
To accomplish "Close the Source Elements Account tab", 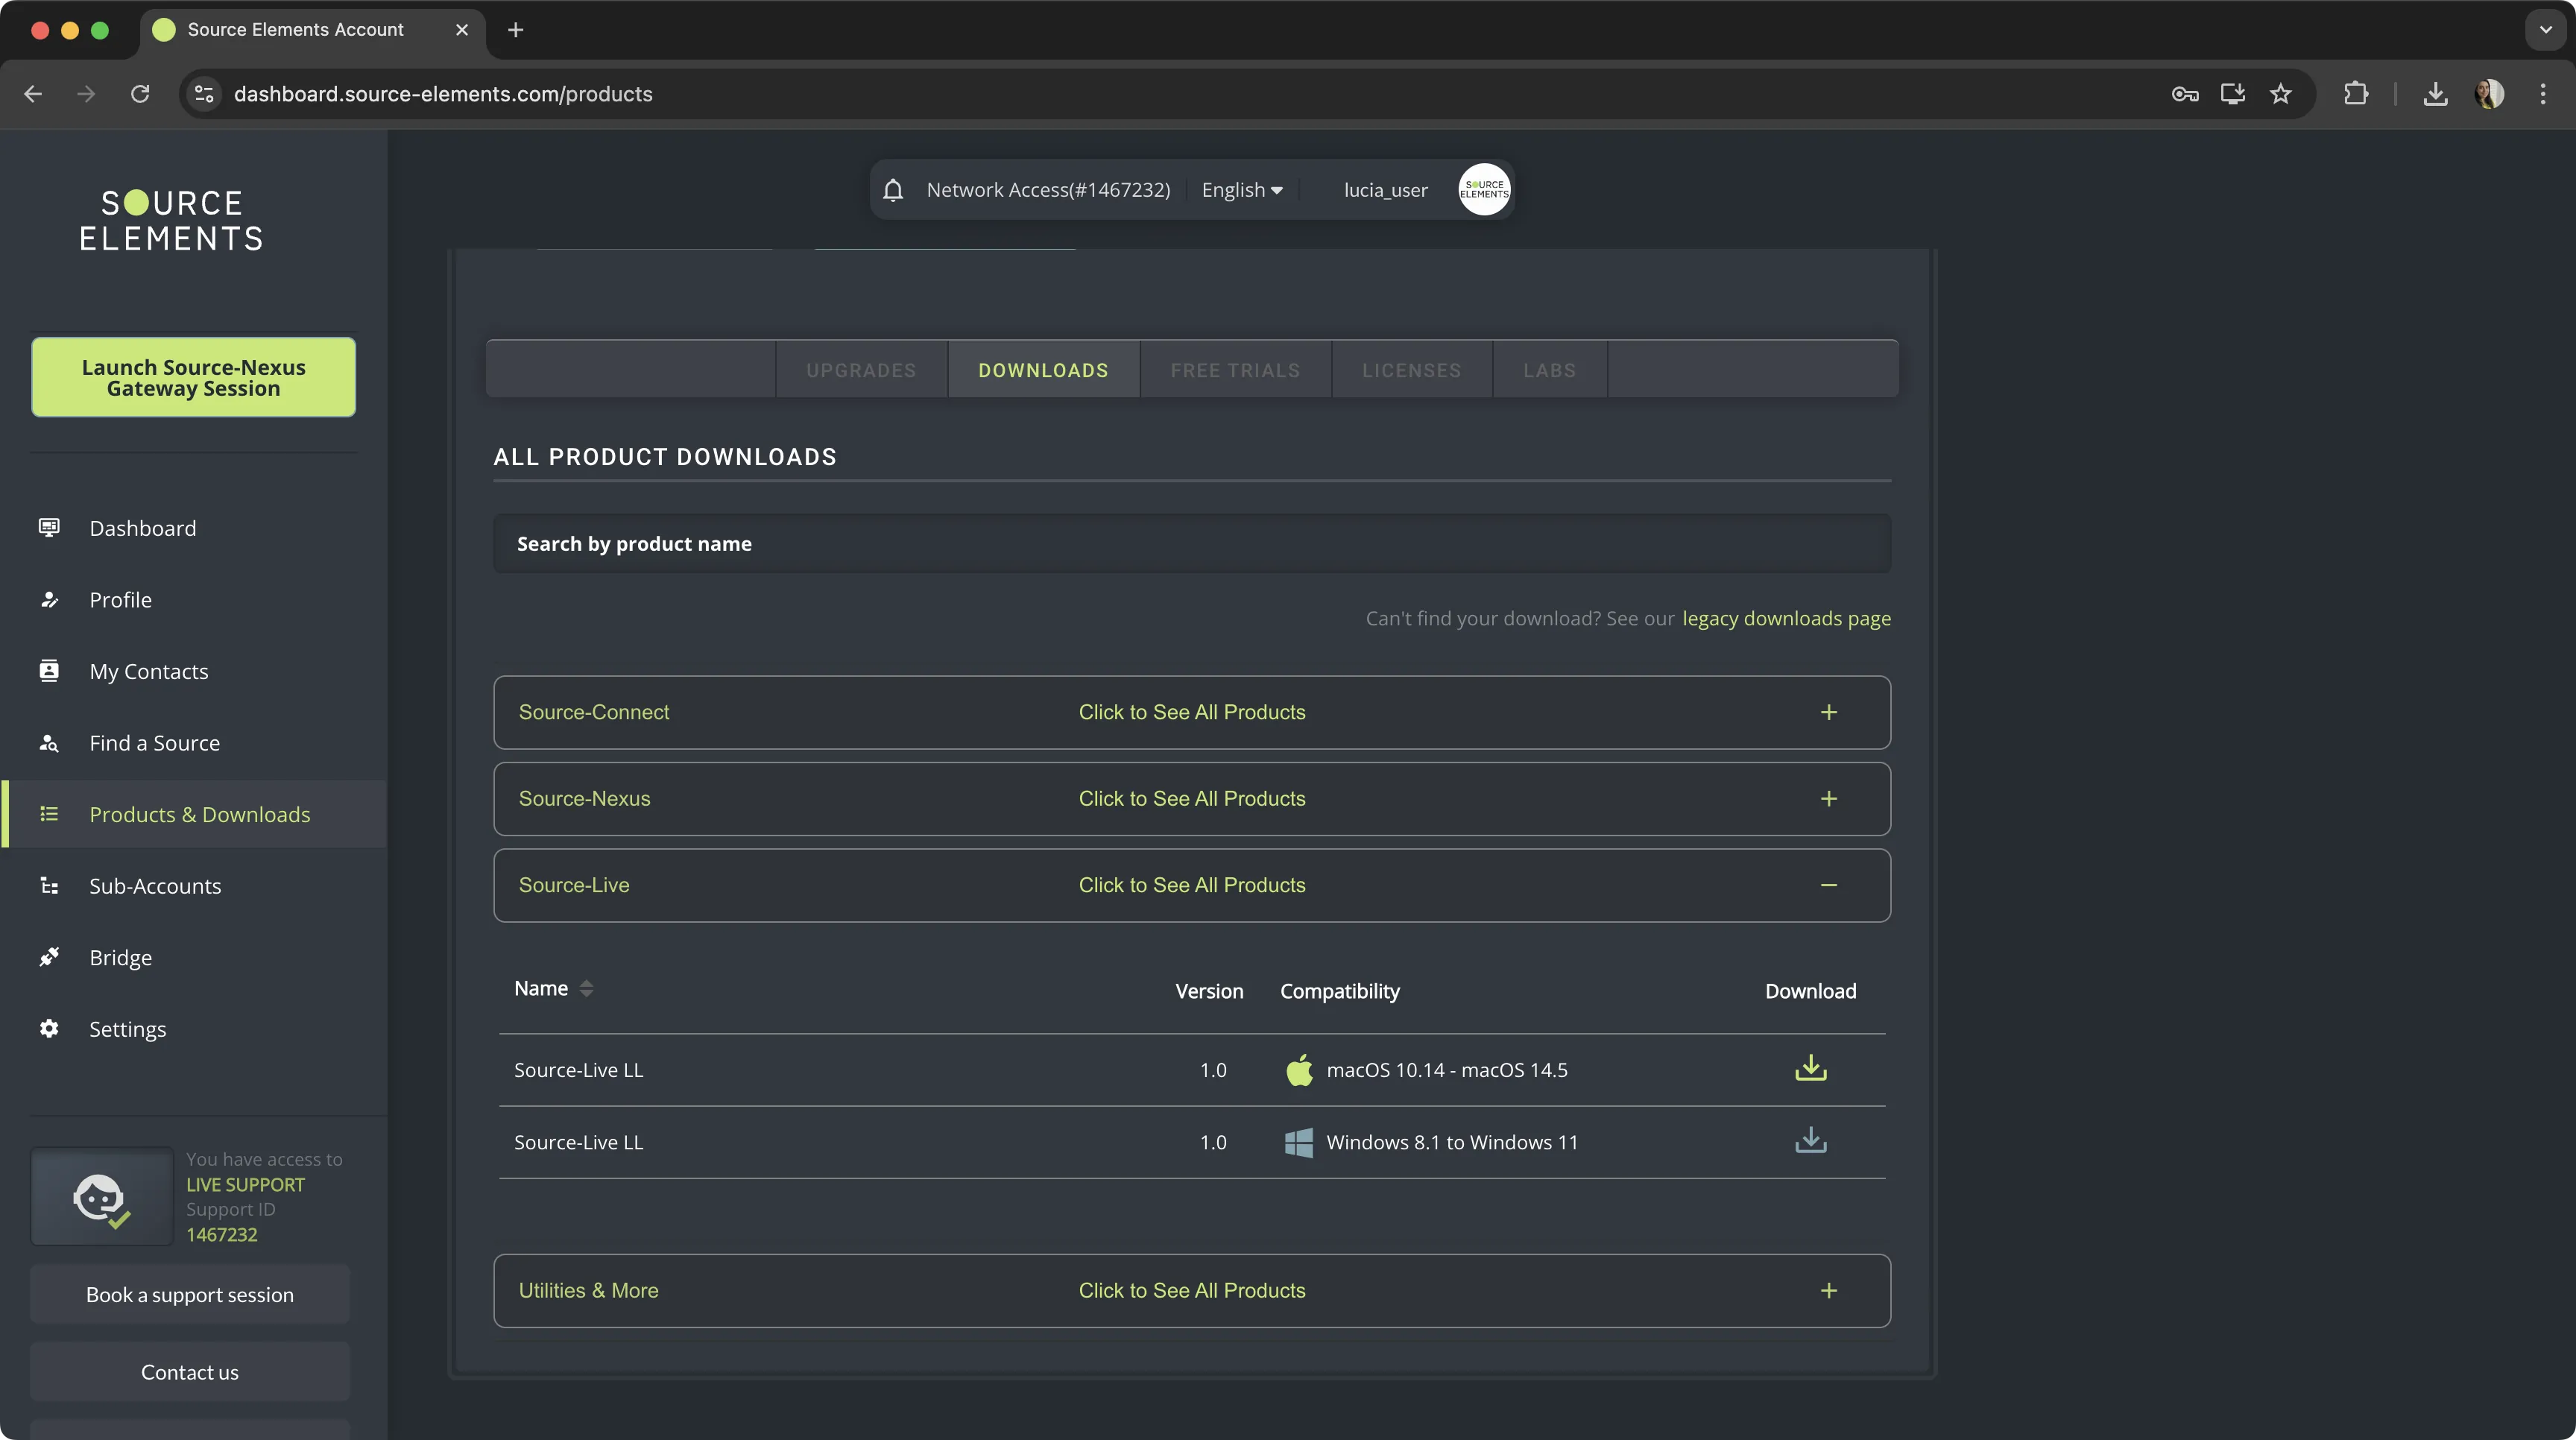I will (x=462, y=30).
